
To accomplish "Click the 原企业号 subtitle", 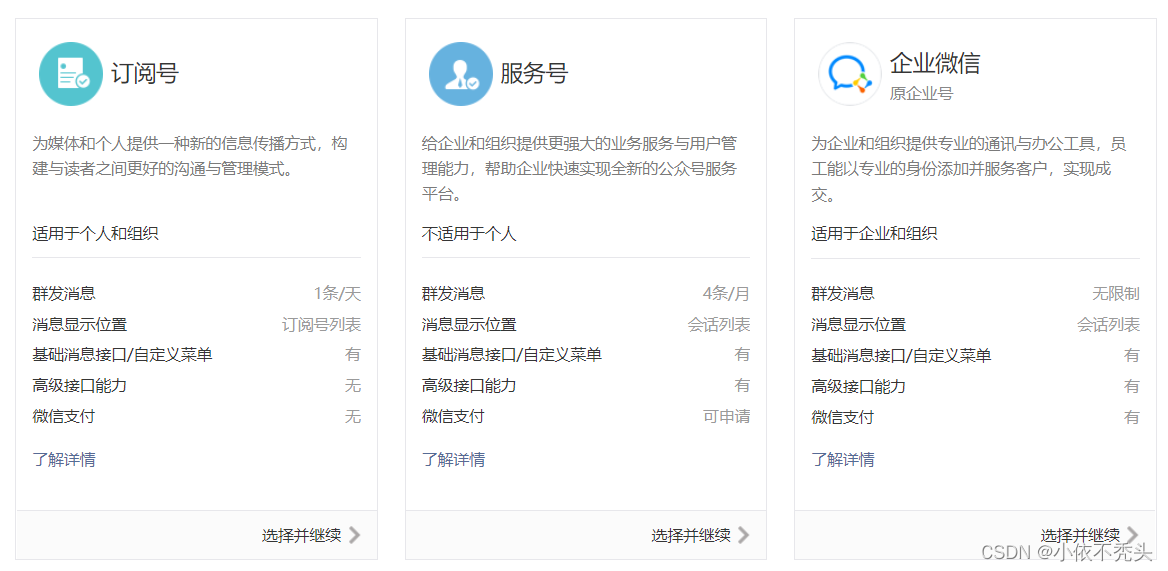I will (x=921, y=94).
